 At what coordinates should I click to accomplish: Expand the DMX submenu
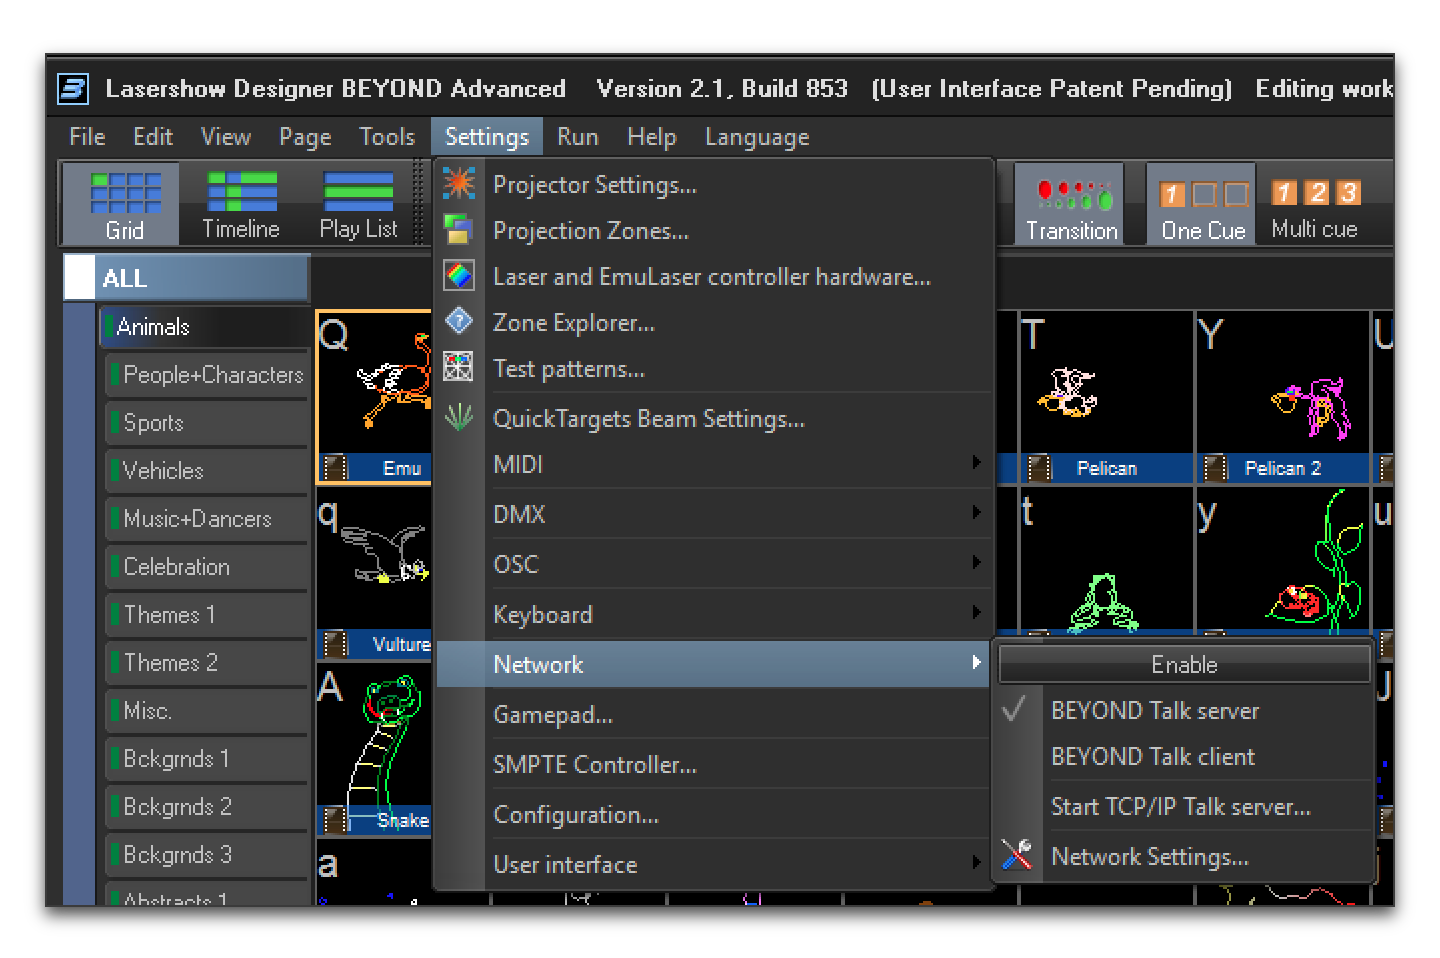(713, 514)
